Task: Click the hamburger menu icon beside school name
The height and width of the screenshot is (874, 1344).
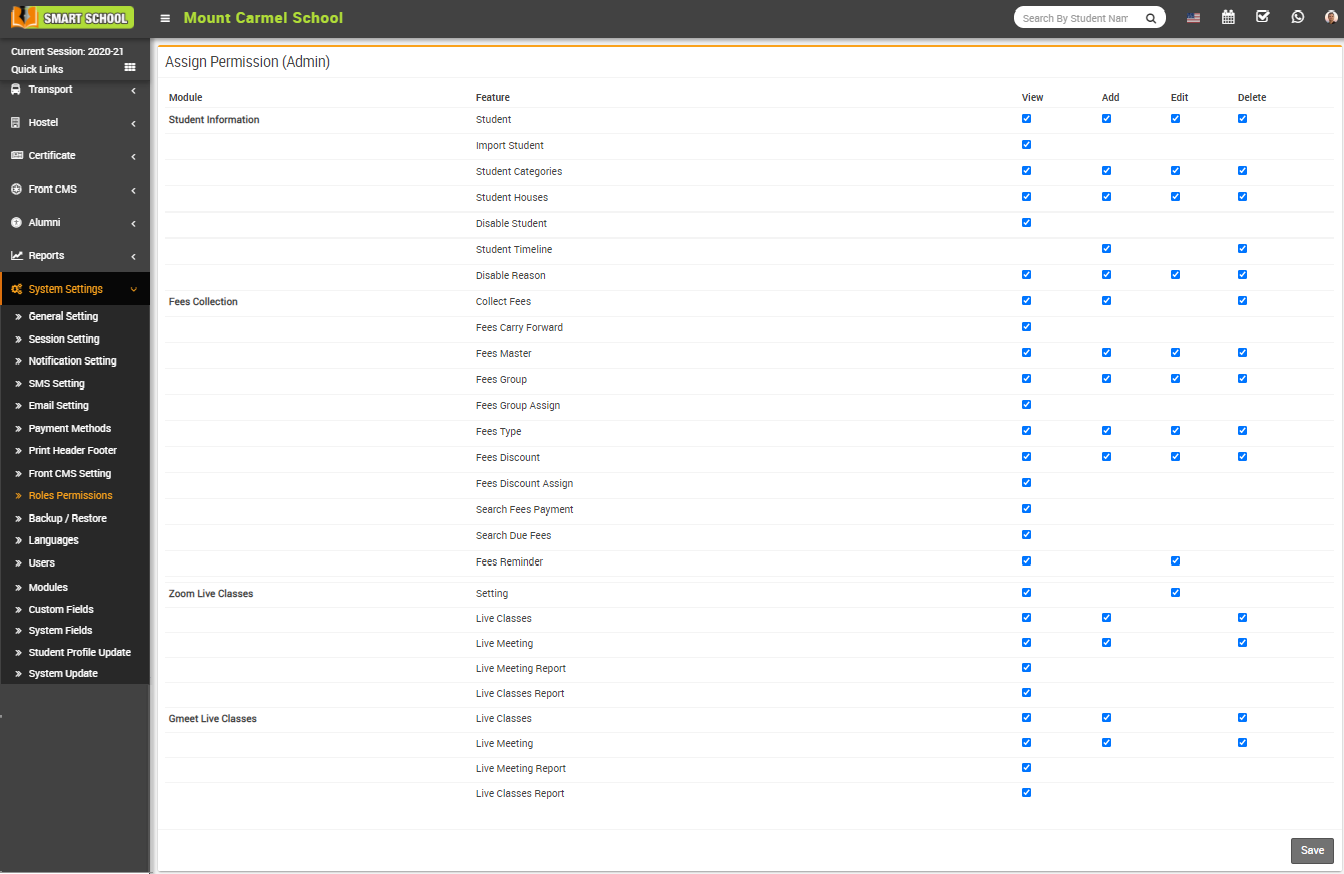Action: (x=164, y=17)
